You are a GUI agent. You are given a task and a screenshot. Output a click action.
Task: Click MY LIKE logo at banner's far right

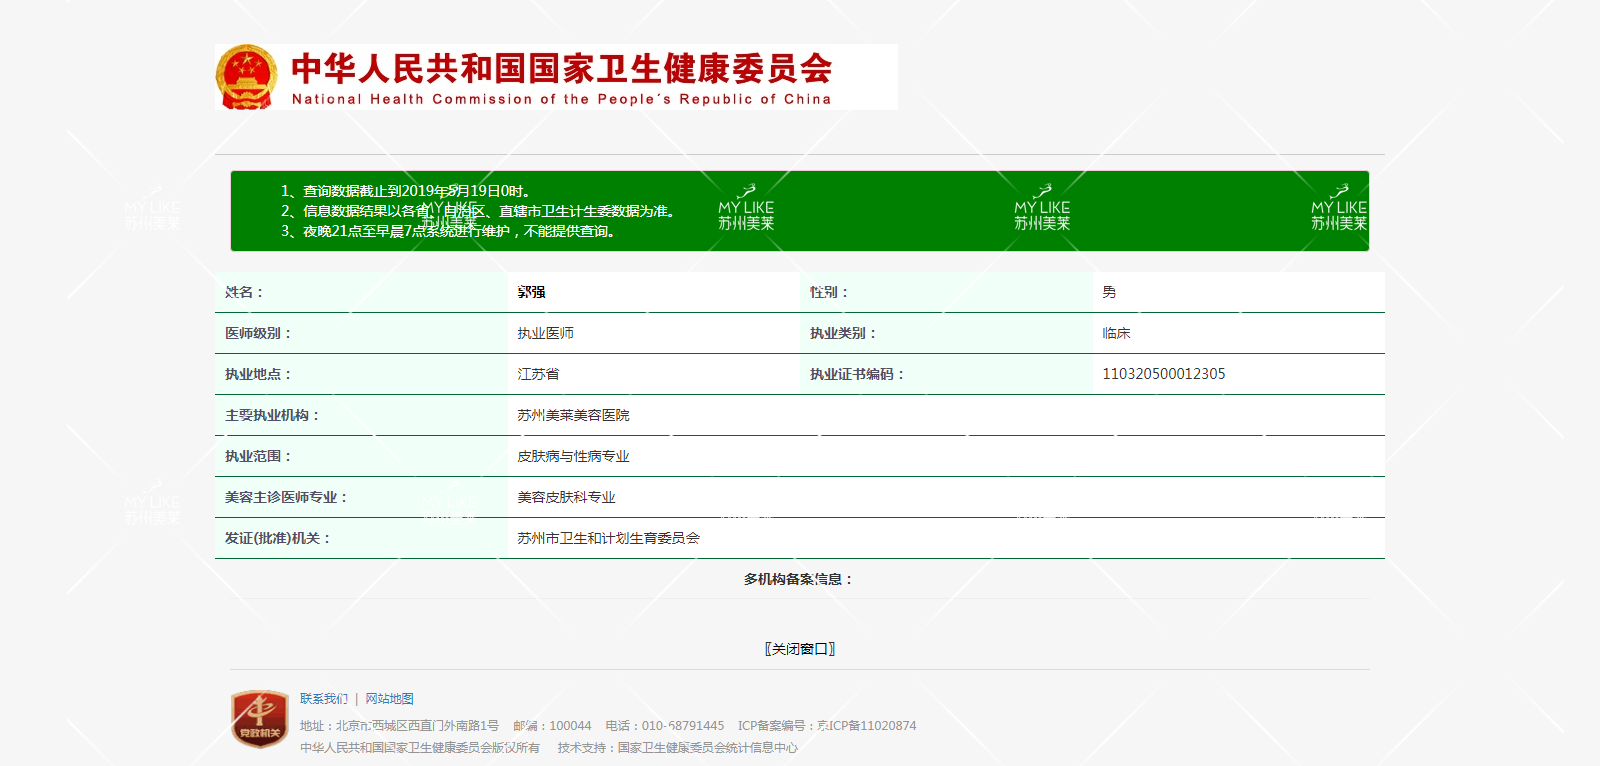(x=1338, y=209)
